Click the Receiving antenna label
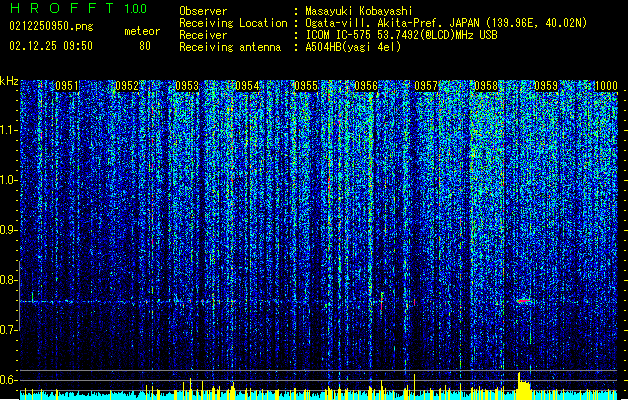Image resolution: width=629 pixels, height=400 pixels. (230, 47)
